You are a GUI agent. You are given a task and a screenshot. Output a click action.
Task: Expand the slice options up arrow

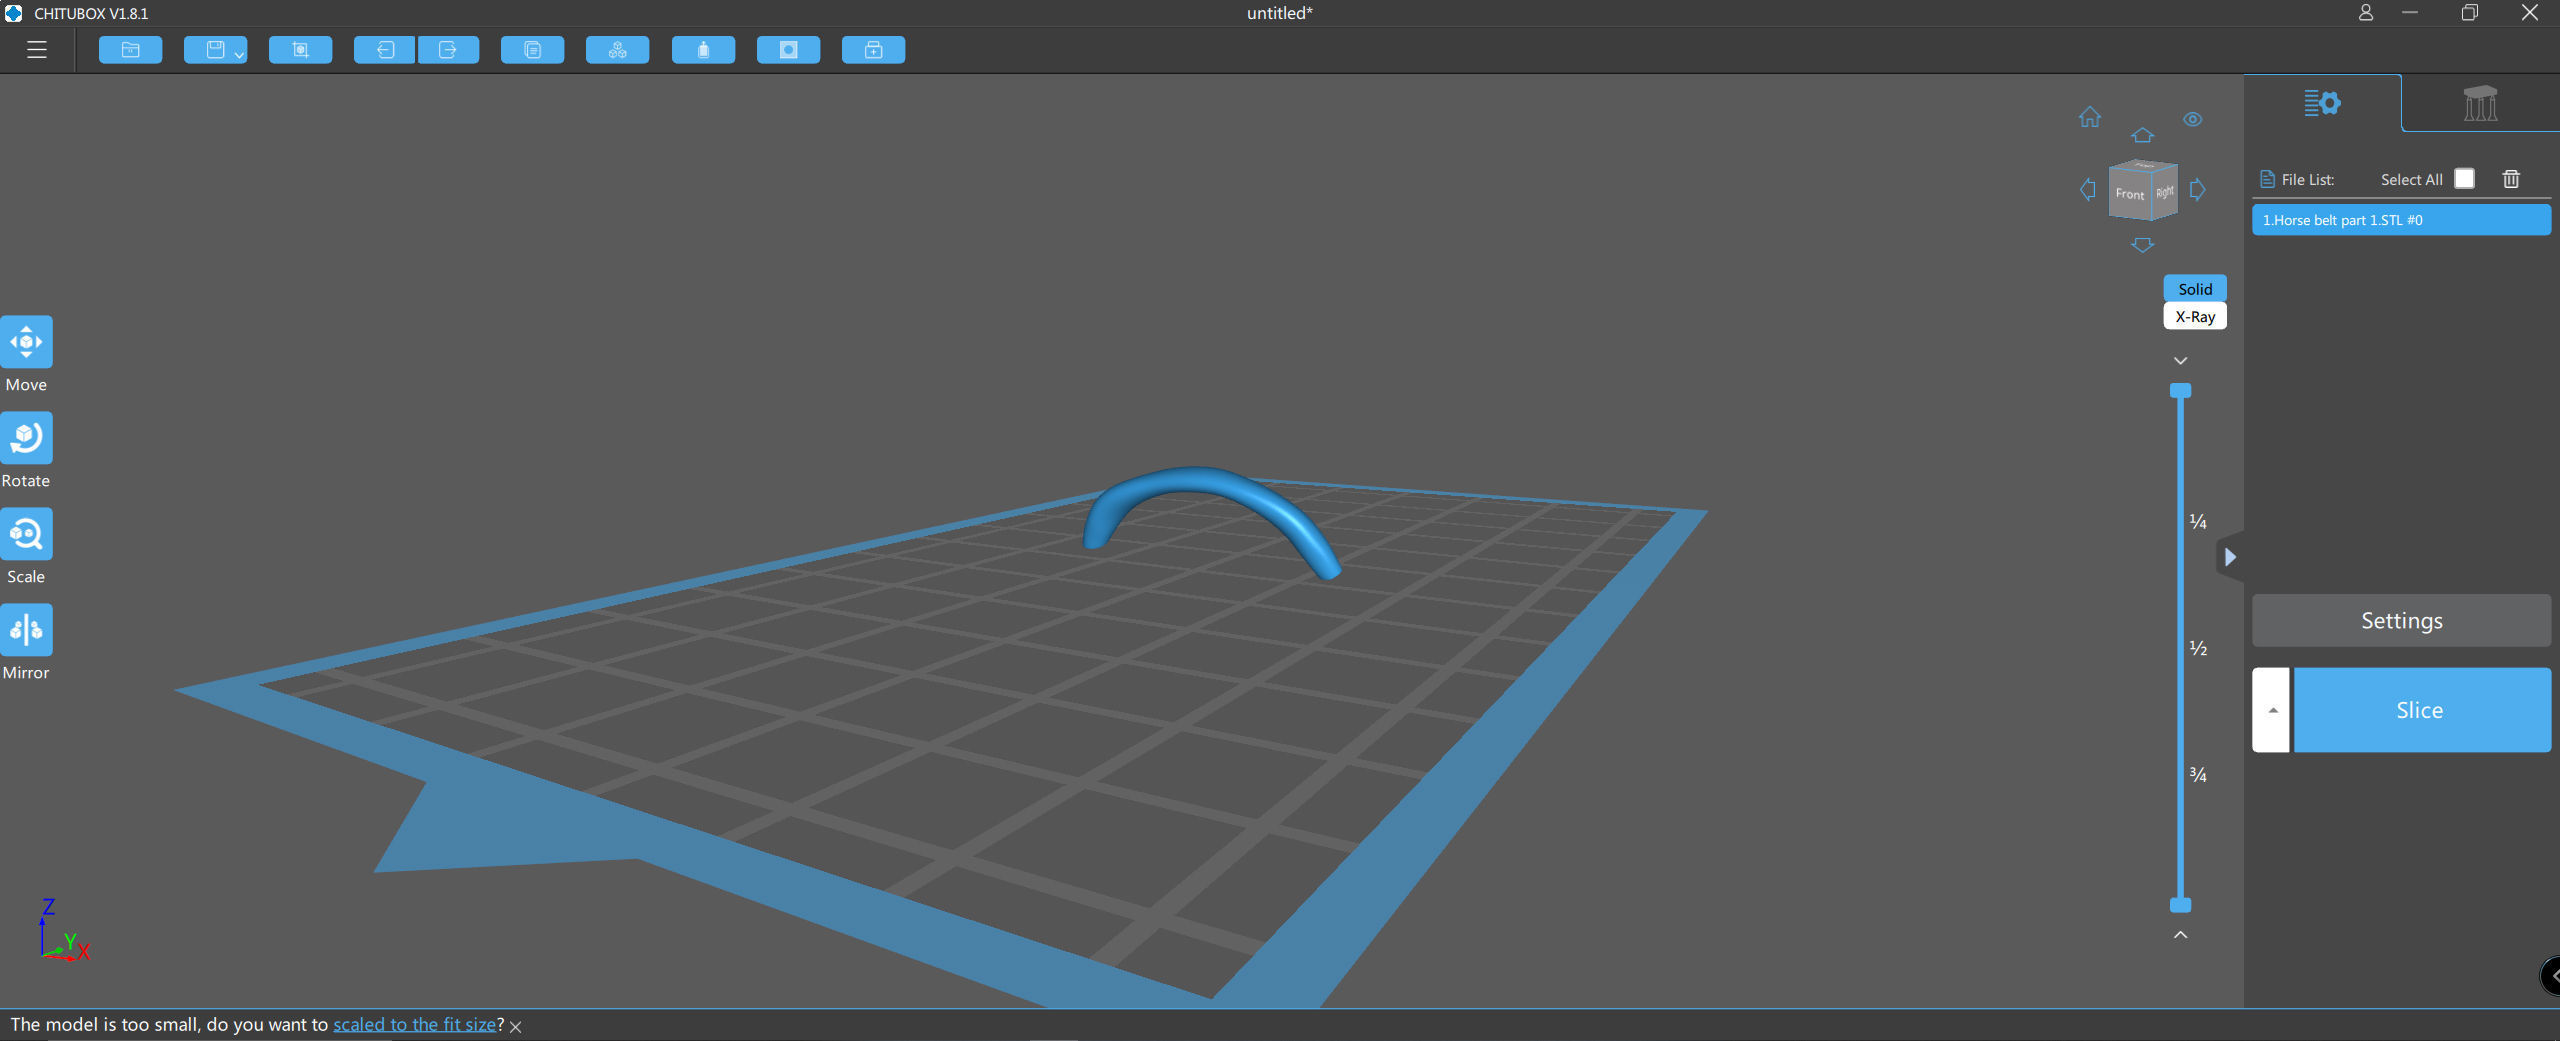pyautogui.click(x=2272, y=710)
